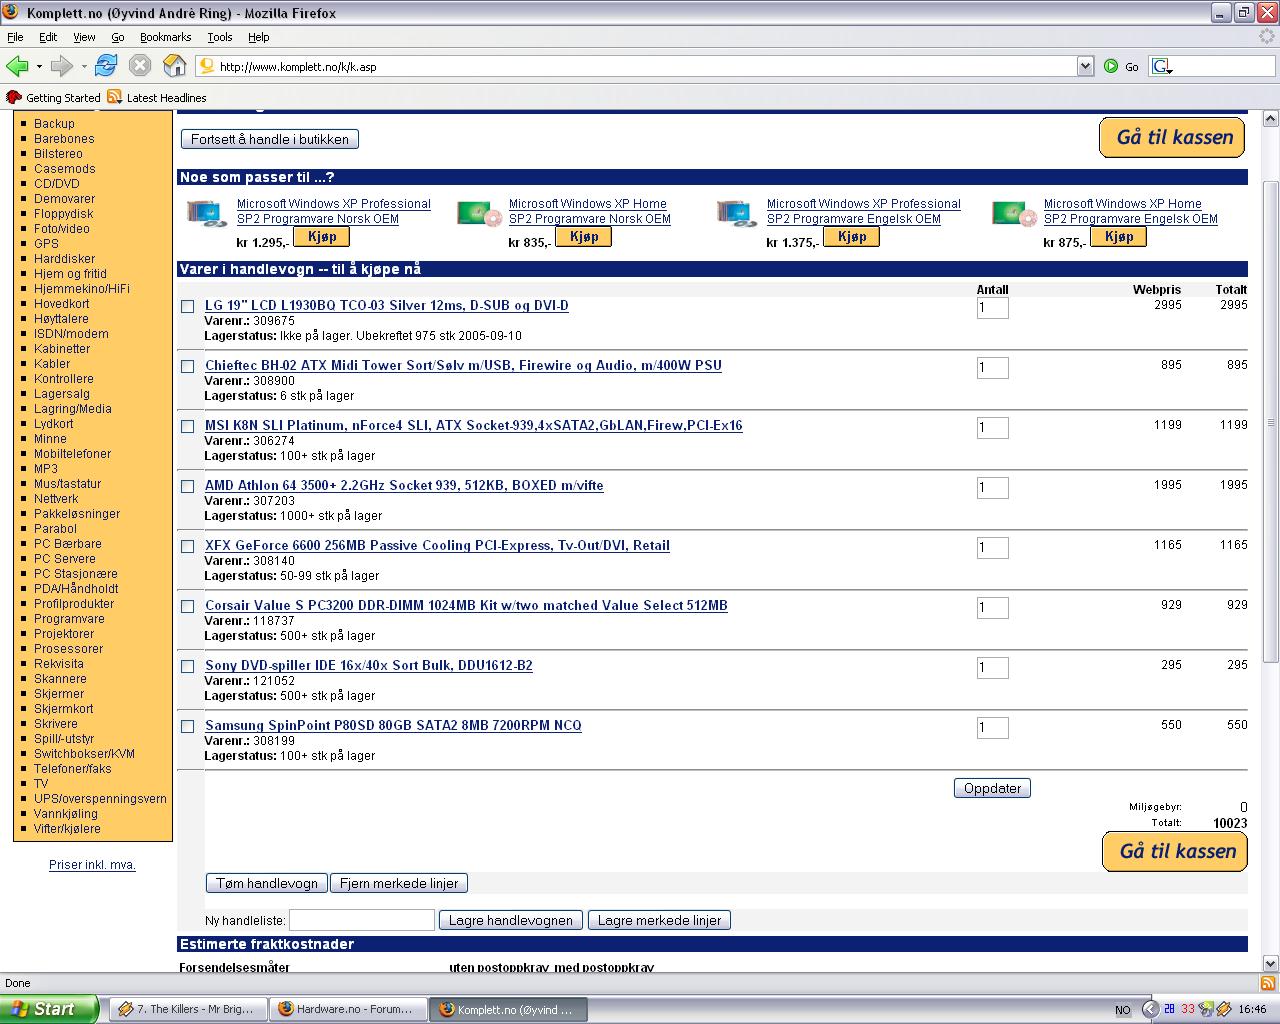The height and width of the screenshot is (1024, 1280).
Task: Switch to Hardware.no Forum taskbar window
Action: (x=348, y=1009)
